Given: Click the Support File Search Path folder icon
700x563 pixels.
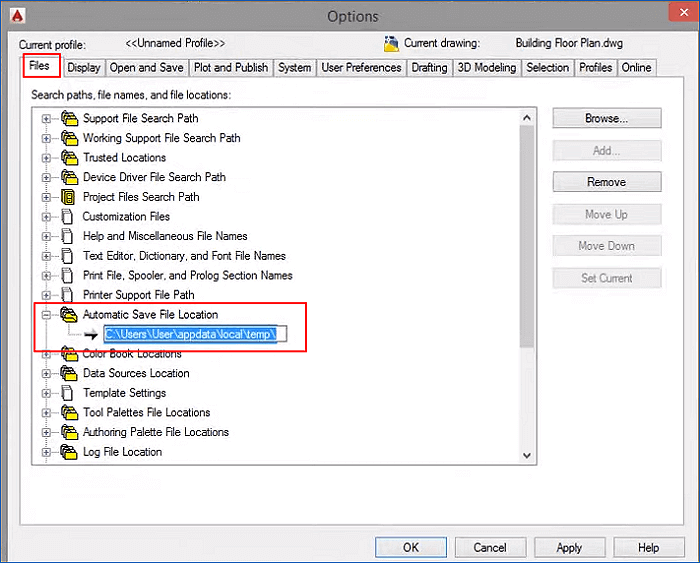Looking at the screenshot, I should click(x=68, y=118).
